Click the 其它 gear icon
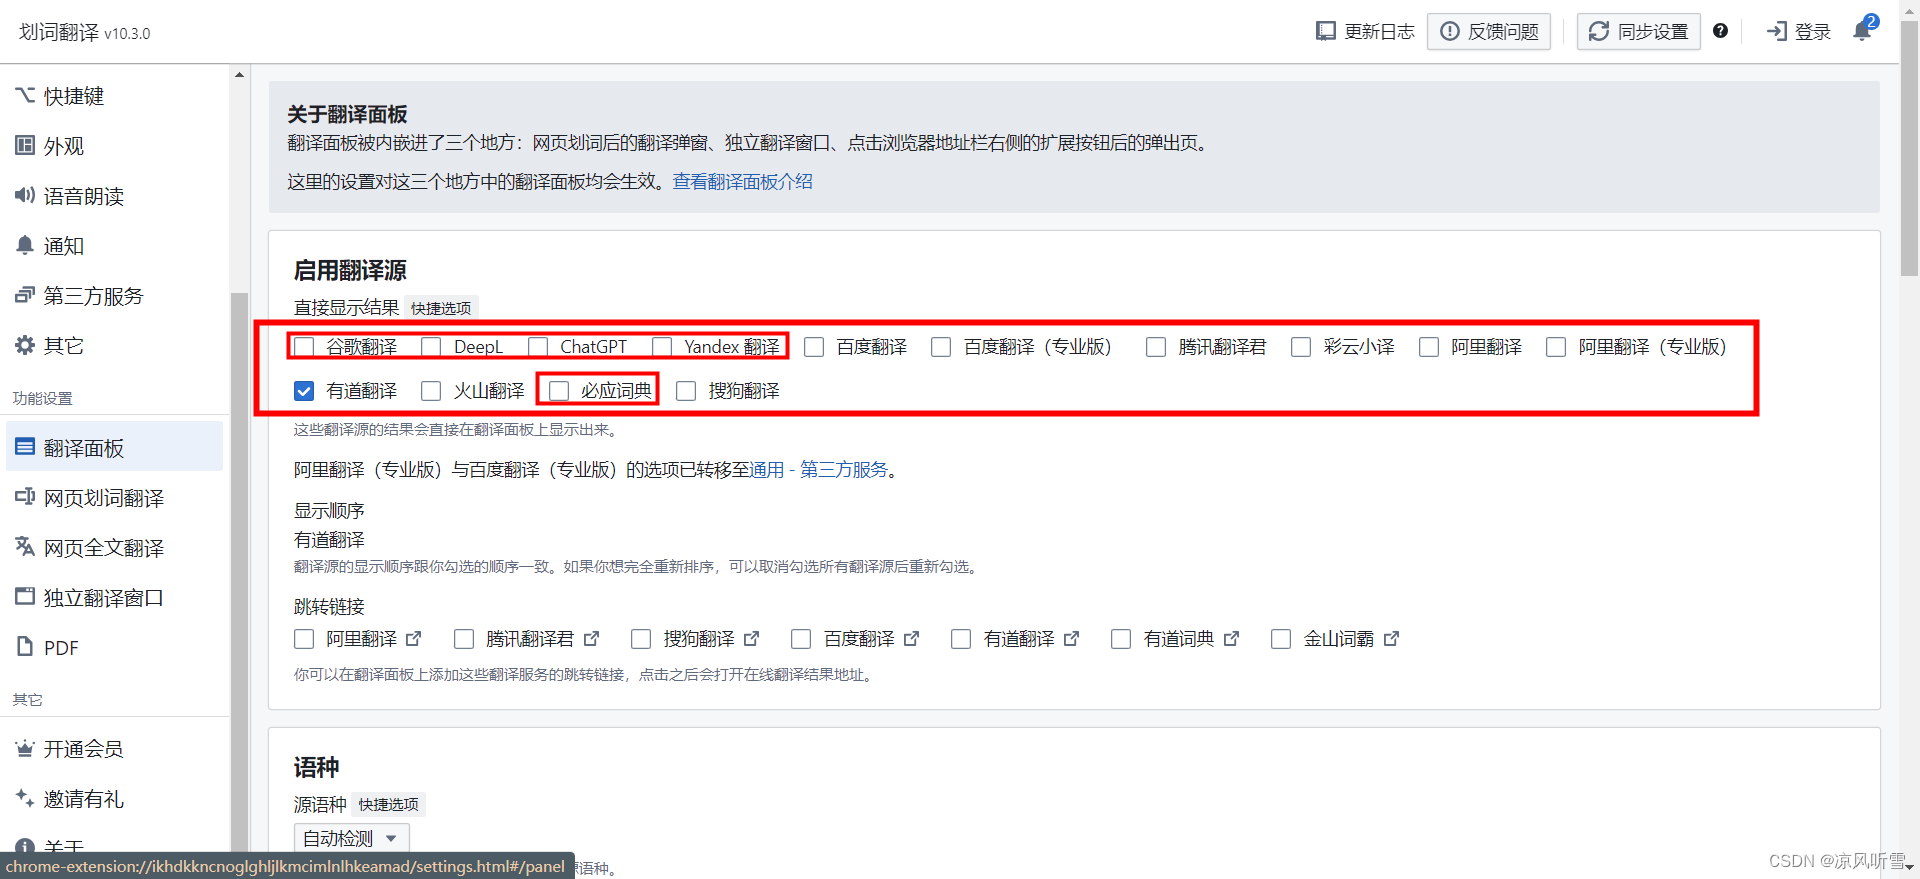The image size is (1920, 879). tap(25, 345)
